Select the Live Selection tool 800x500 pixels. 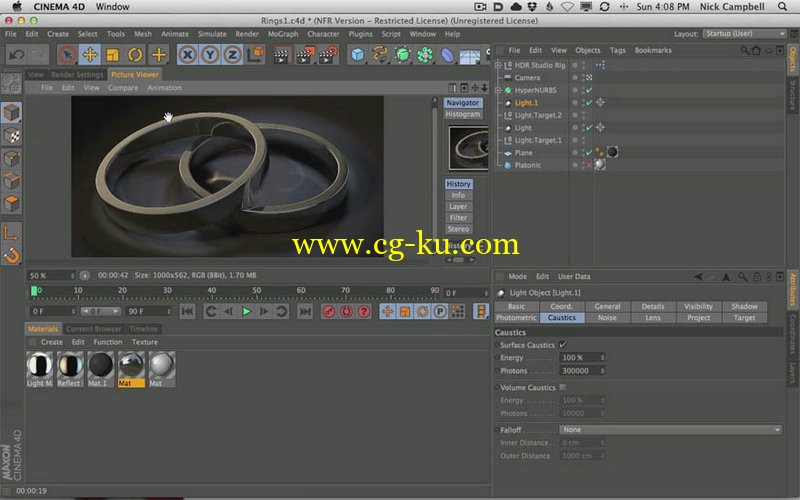(x=67, y=55)
